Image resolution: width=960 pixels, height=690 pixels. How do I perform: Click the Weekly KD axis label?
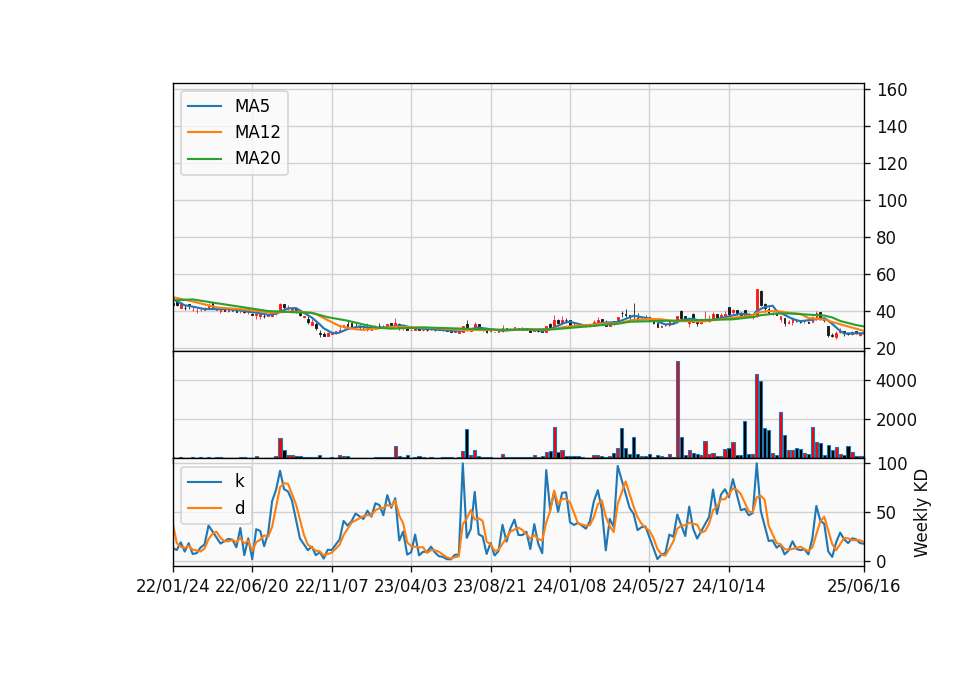tap(921, 513)
